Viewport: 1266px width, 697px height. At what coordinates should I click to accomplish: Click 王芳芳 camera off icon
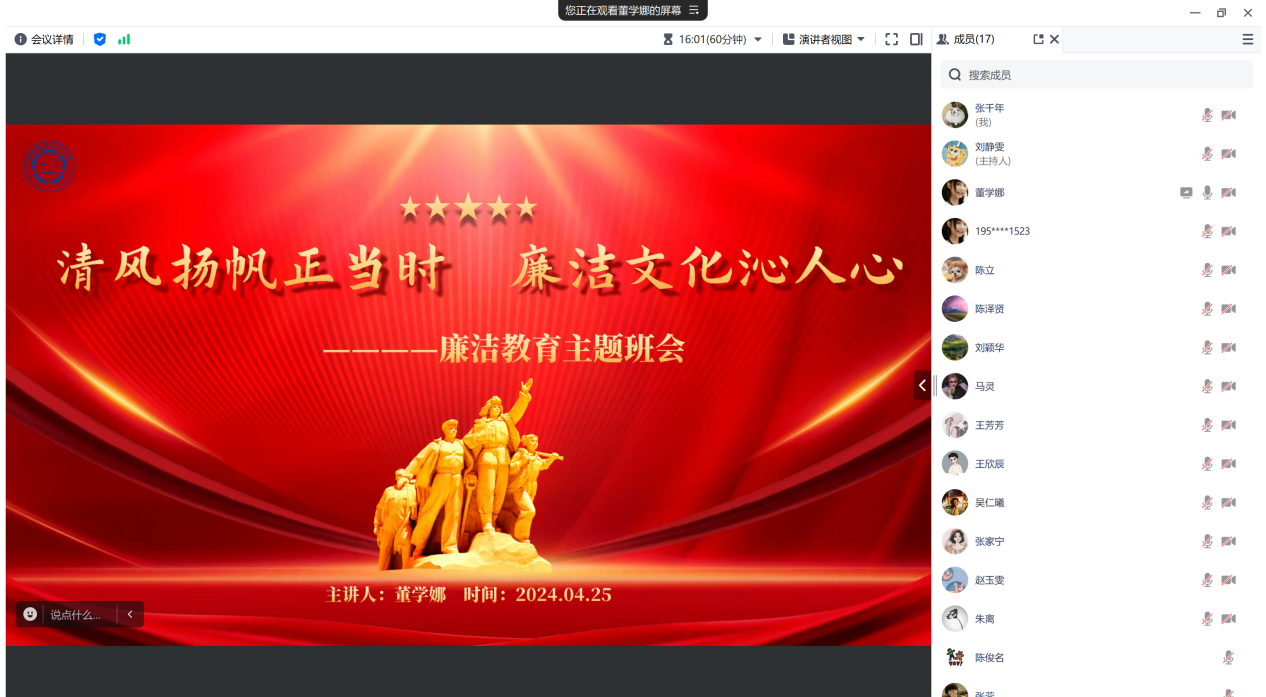click(1229, 425)
